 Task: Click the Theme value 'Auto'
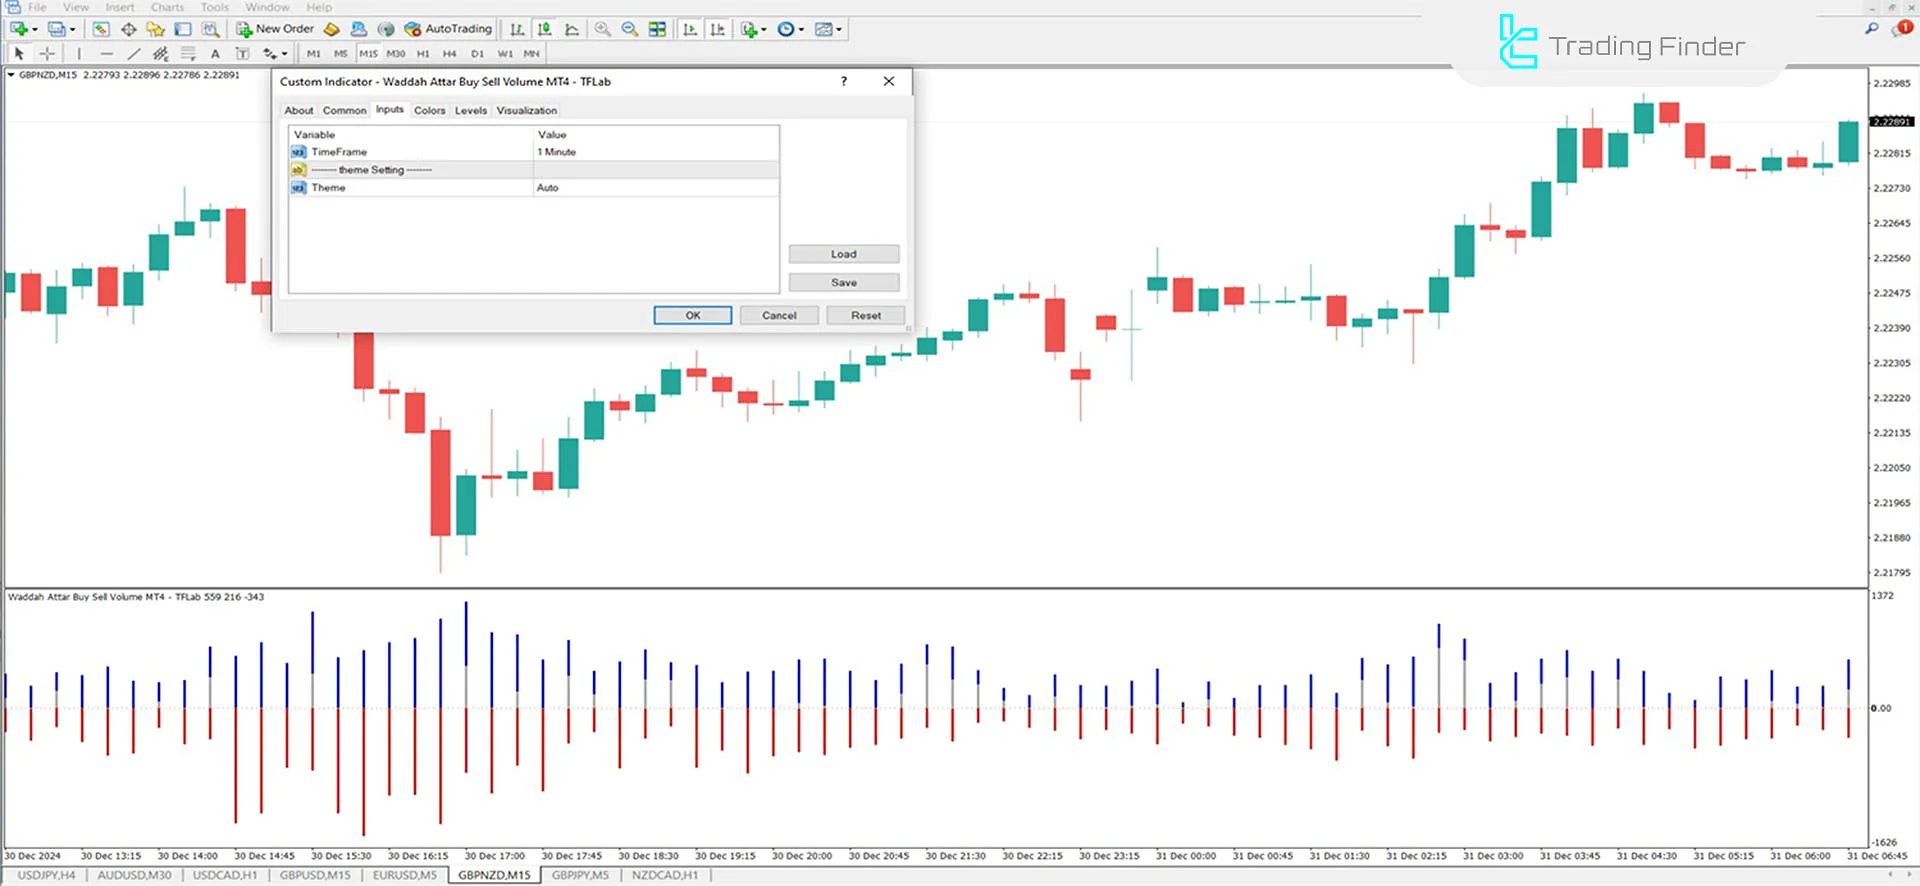click(x=548, y=188)
